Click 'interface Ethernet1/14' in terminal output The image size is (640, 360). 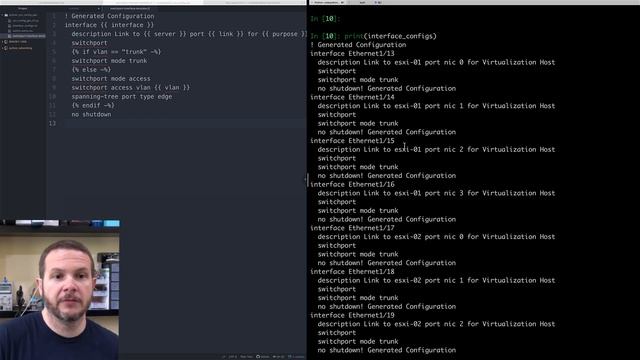pyautogui.click(x=352, y=97)
